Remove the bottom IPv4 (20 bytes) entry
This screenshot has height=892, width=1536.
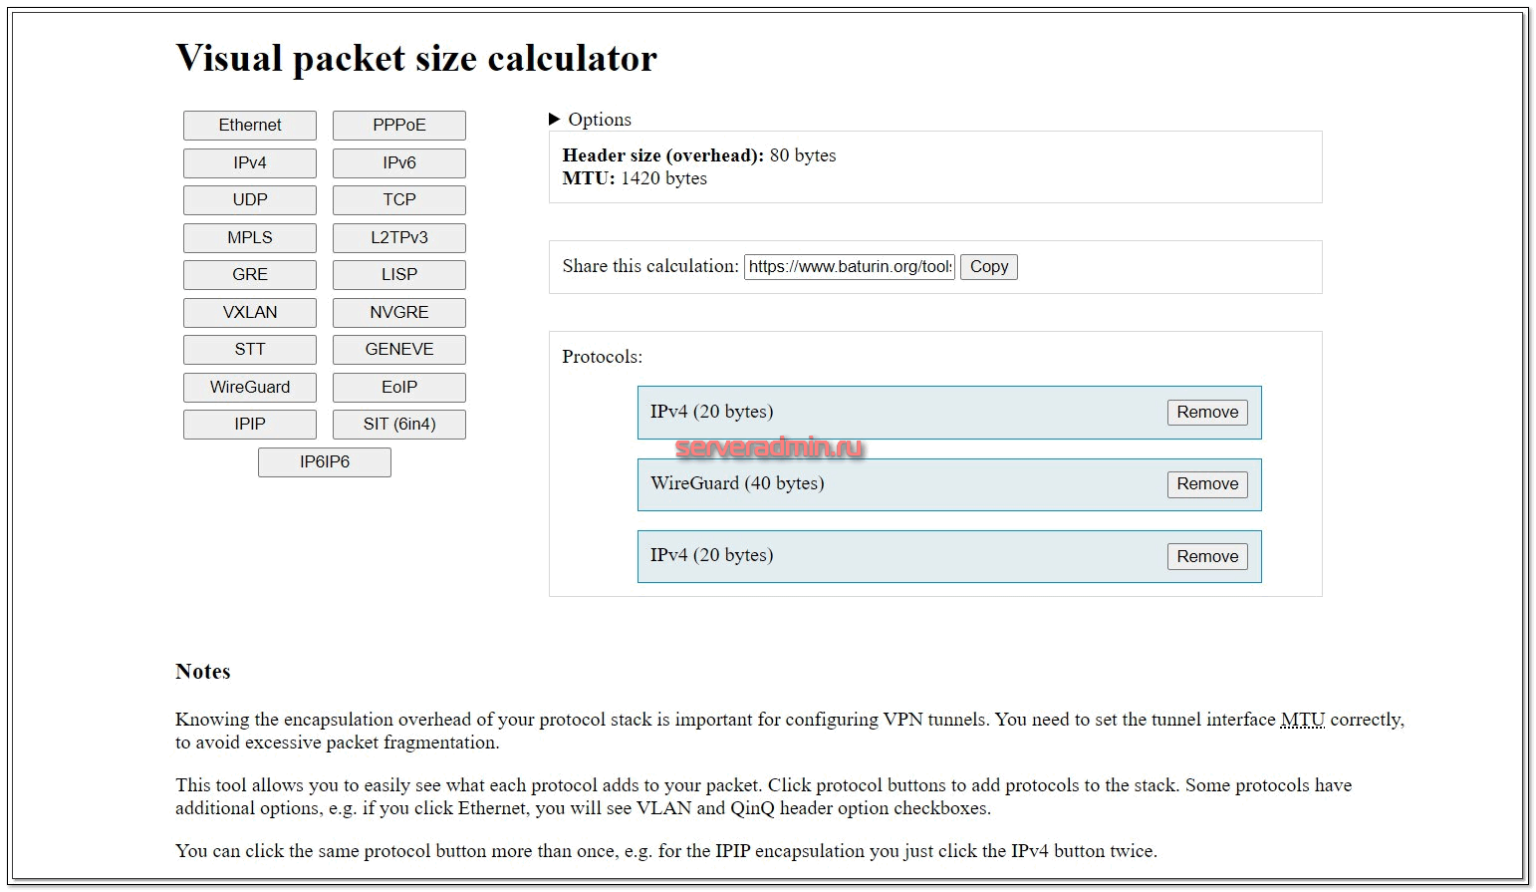point(1206,557)
